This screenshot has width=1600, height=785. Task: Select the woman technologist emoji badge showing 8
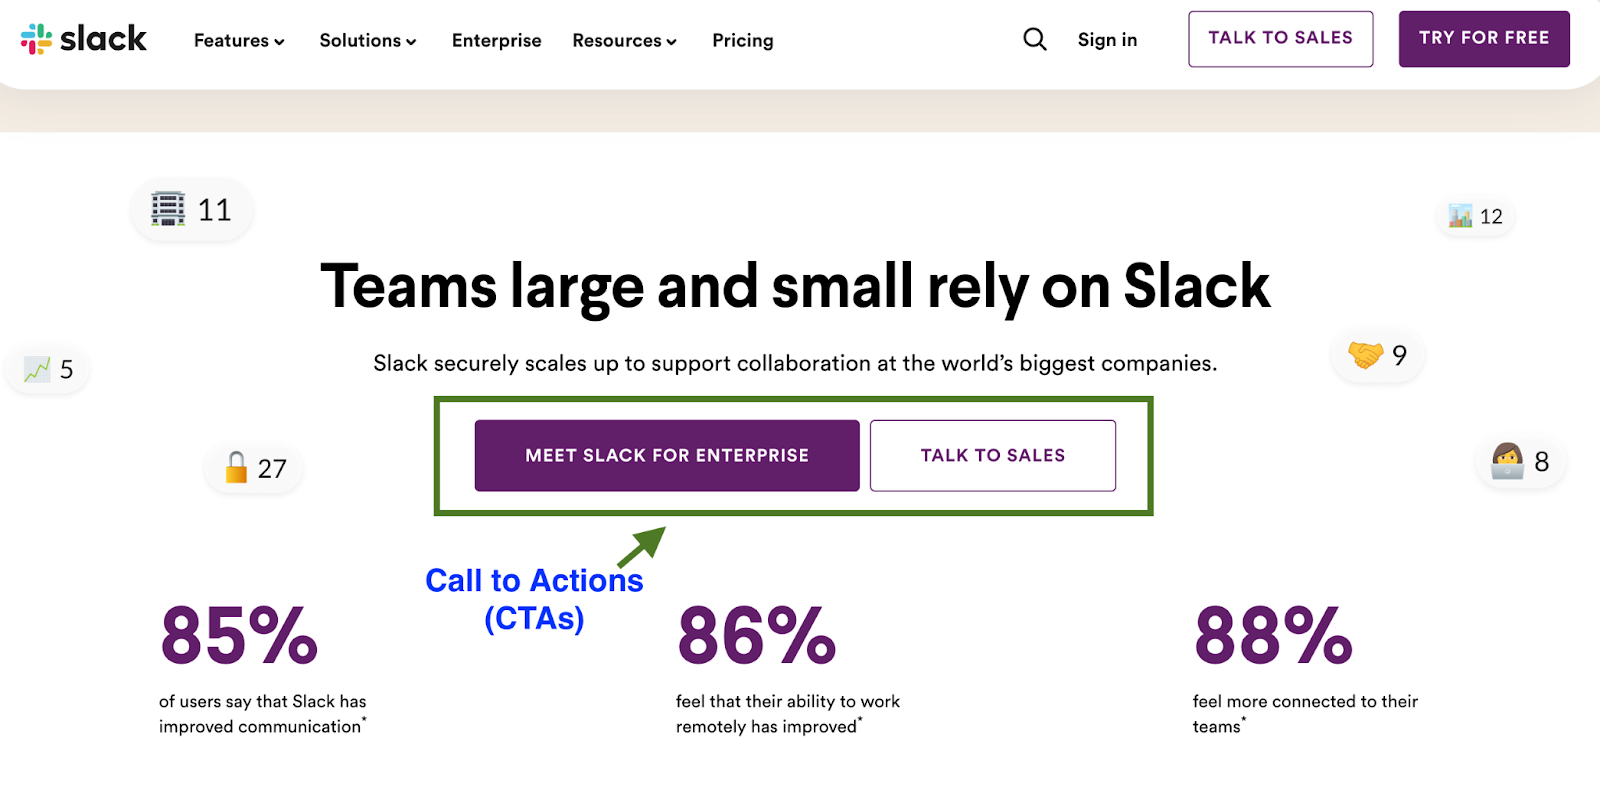(1520, 462)
